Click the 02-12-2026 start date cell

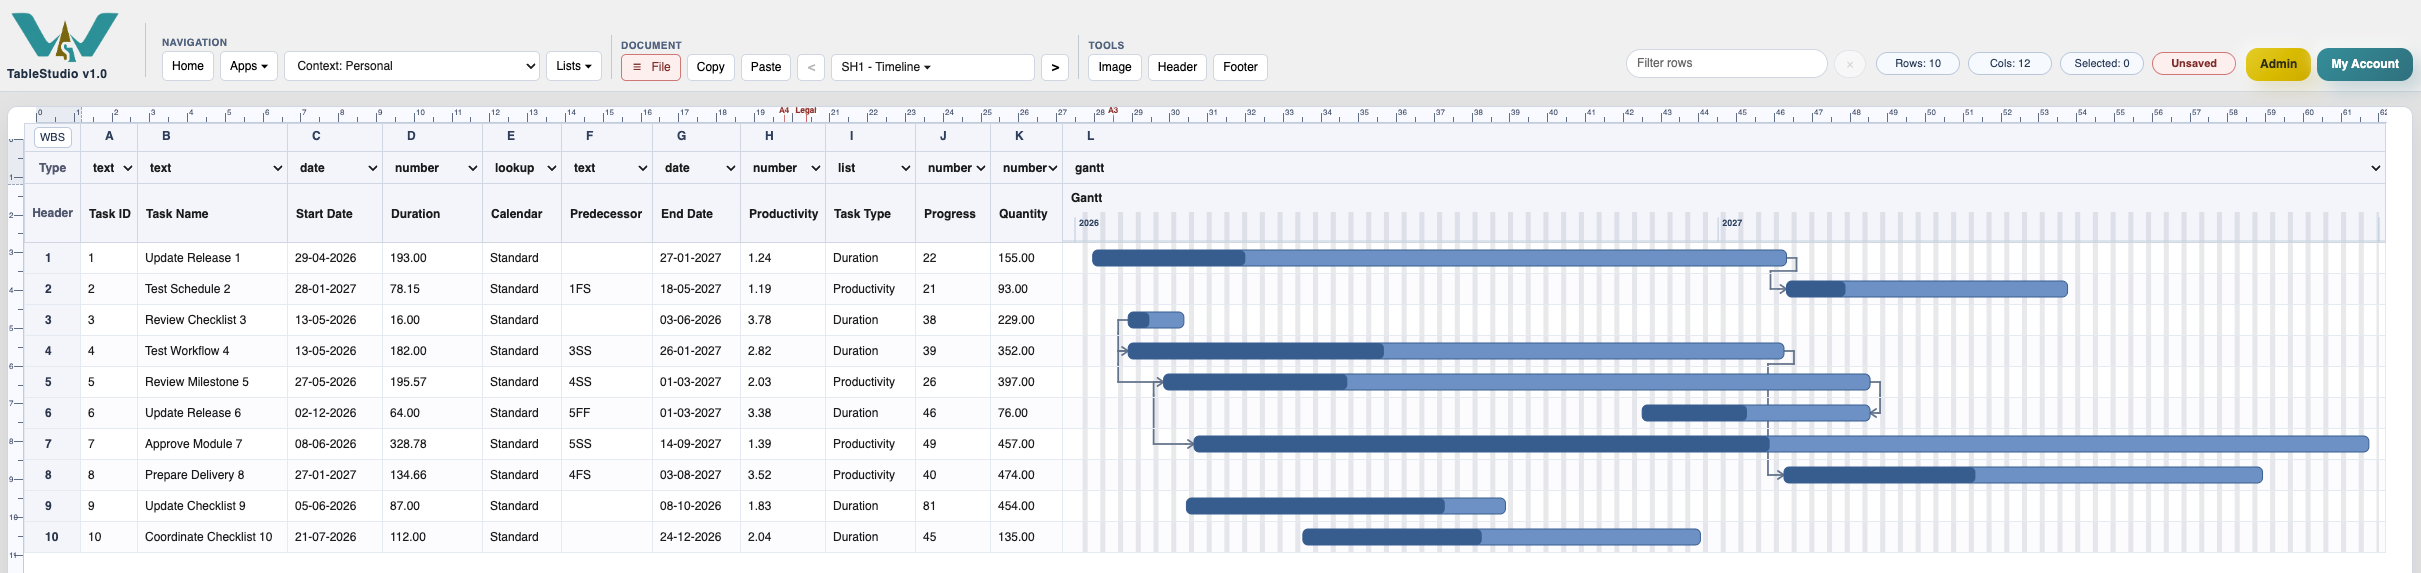335,413
